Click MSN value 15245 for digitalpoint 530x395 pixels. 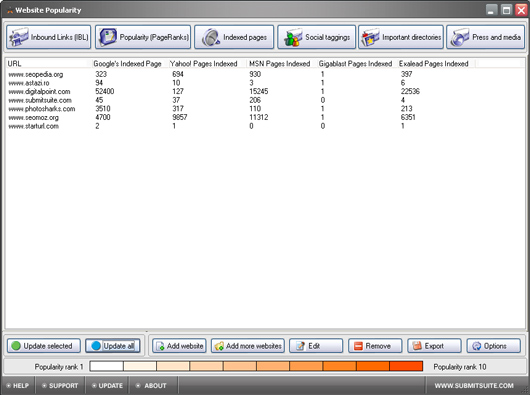pos(259,92)
